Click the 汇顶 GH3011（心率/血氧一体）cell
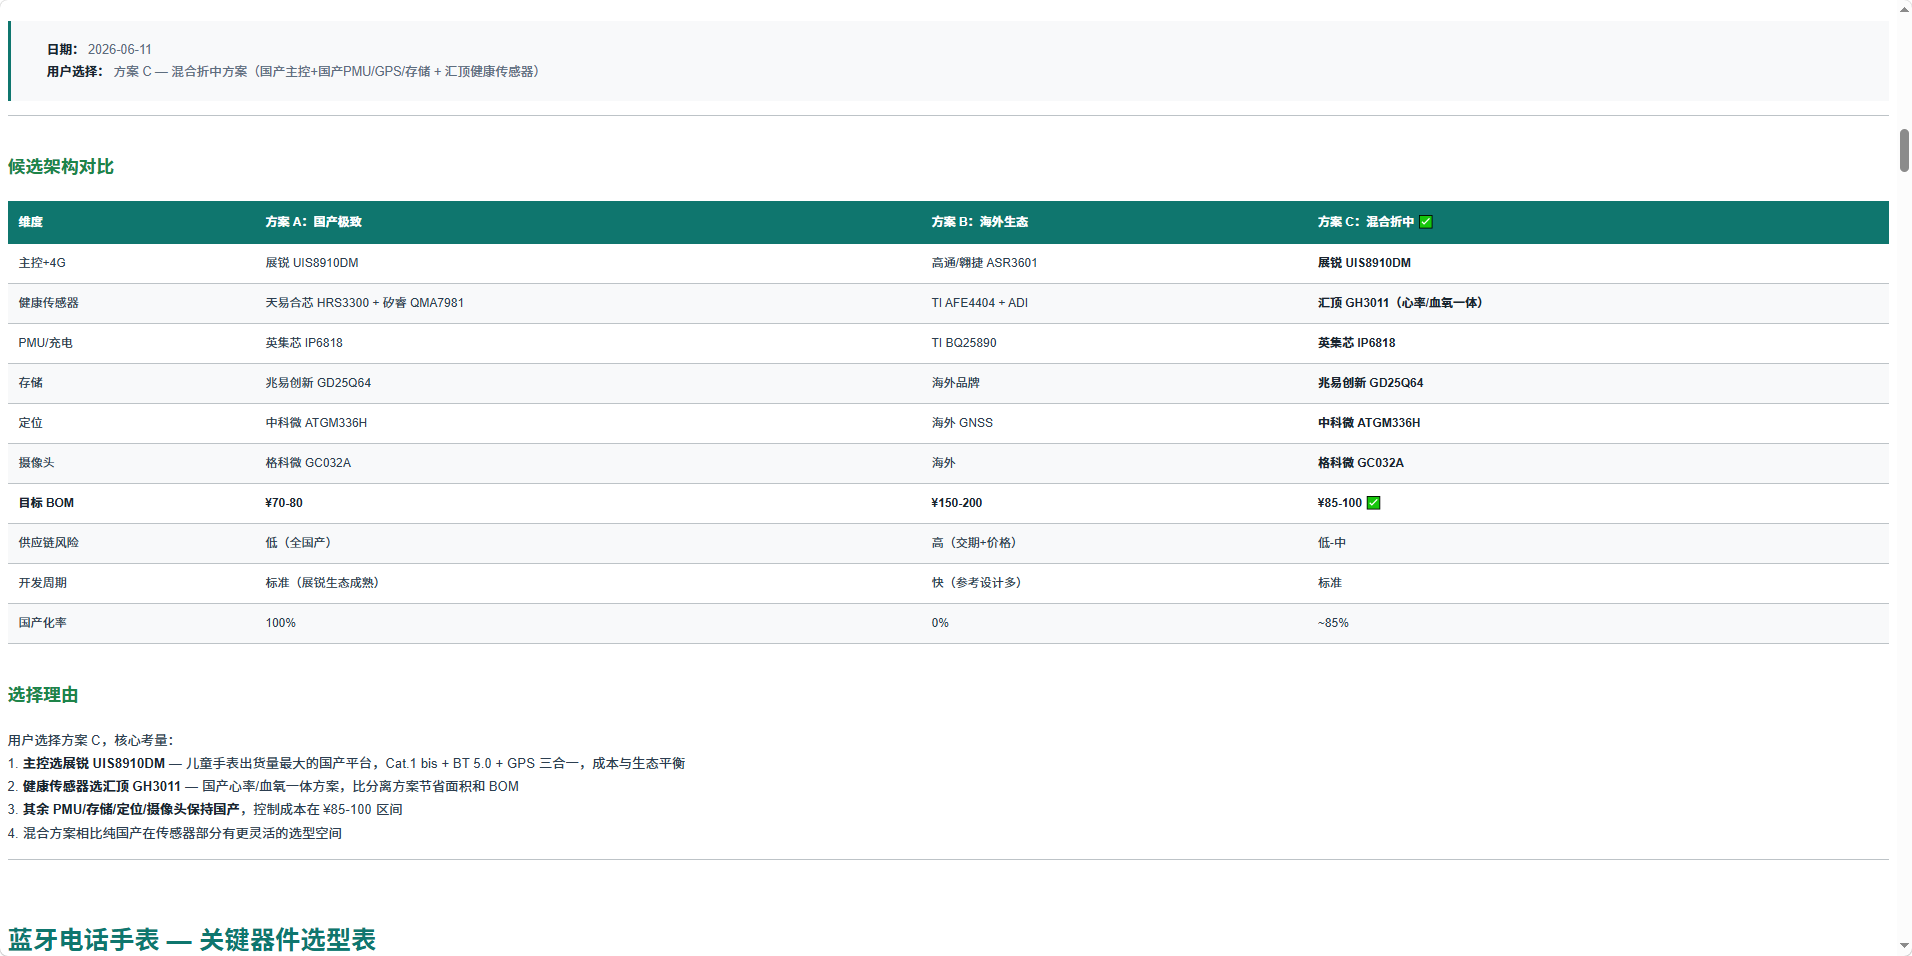 click(1401, 303)
